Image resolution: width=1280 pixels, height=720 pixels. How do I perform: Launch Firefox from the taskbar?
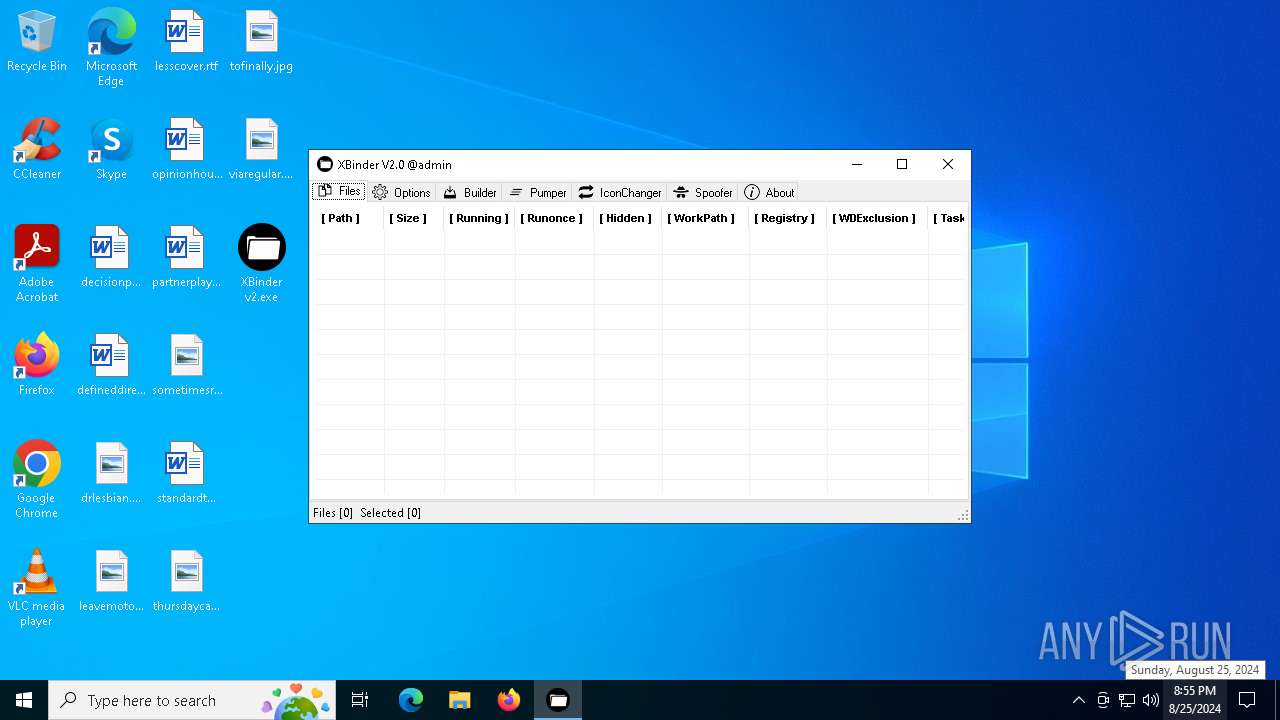coord(509,700)
